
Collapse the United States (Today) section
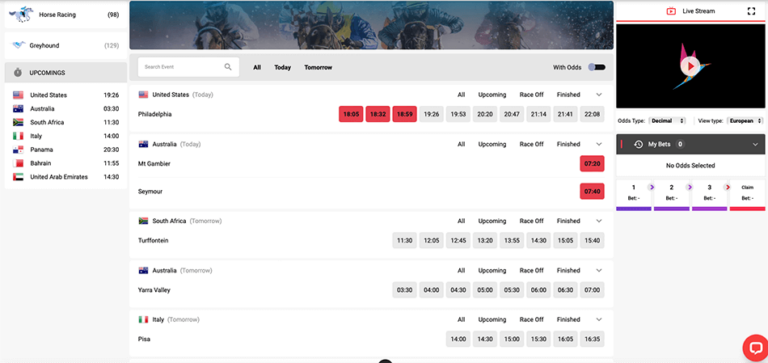coord(599,95)
